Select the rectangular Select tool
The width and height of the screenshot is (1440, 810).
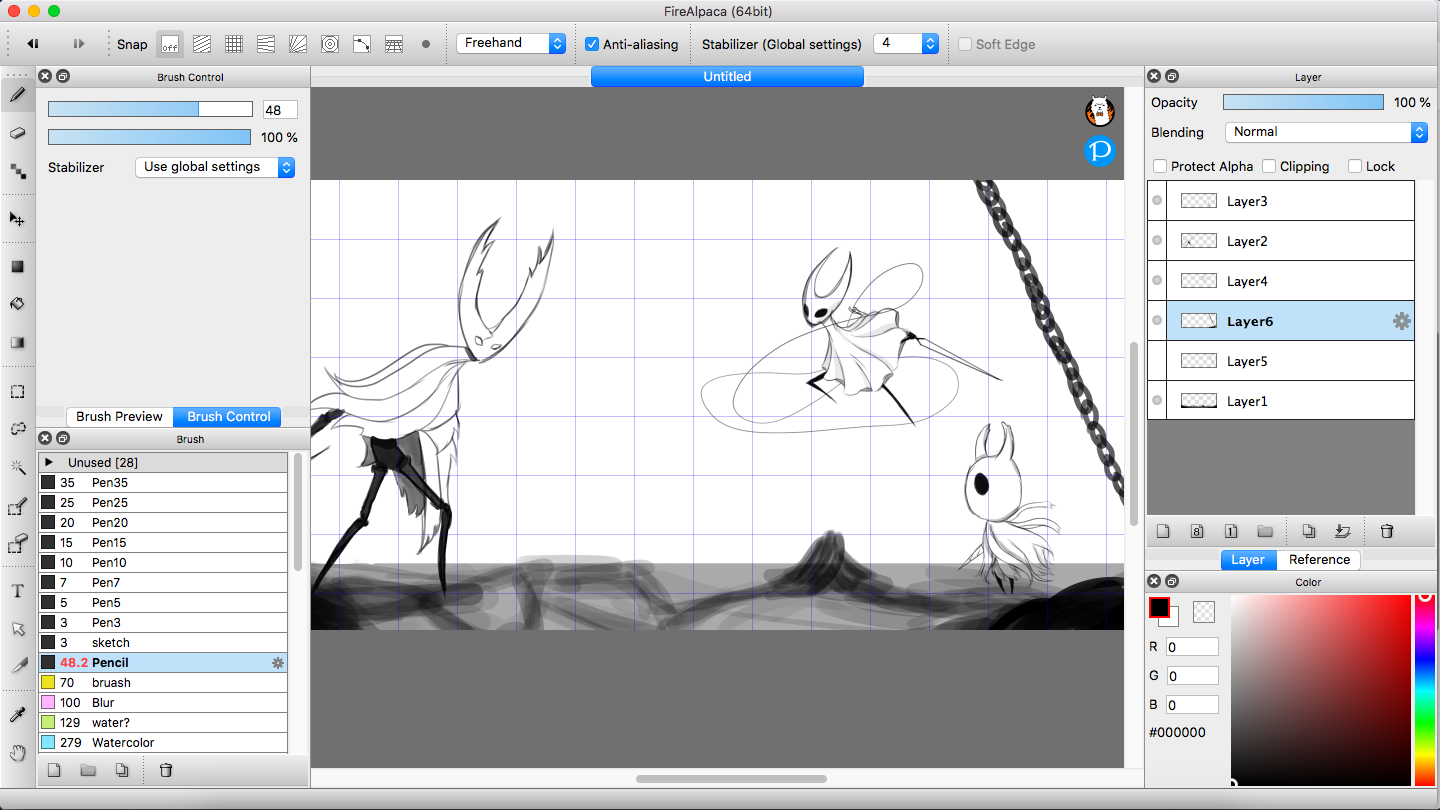(17, 391)
